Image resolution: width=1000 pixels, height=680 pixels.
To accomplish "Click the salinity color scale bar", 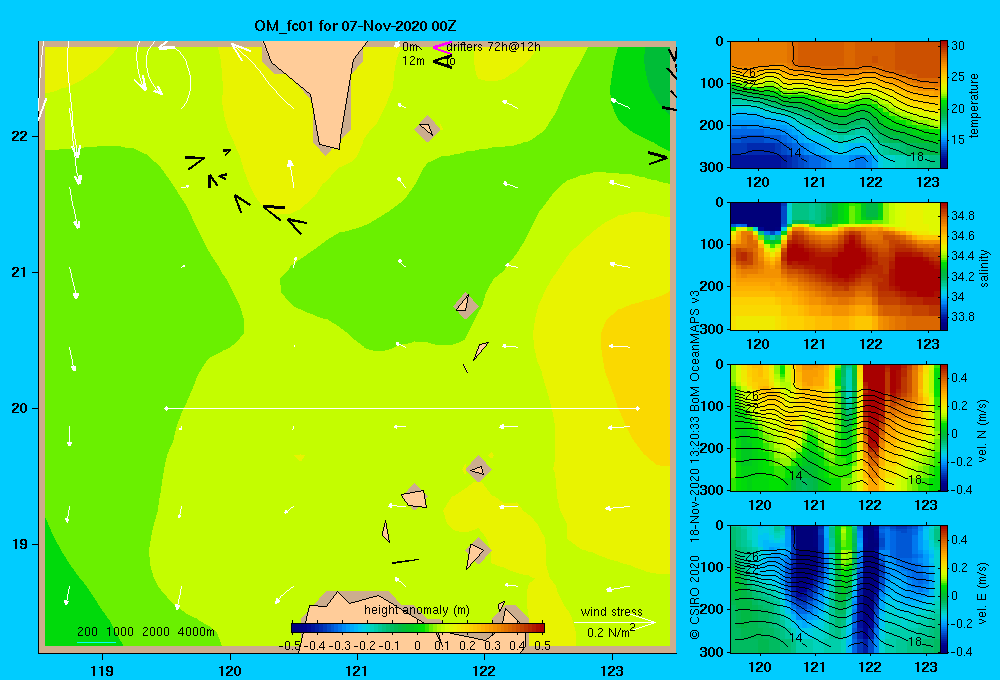I will coord(943,267).
